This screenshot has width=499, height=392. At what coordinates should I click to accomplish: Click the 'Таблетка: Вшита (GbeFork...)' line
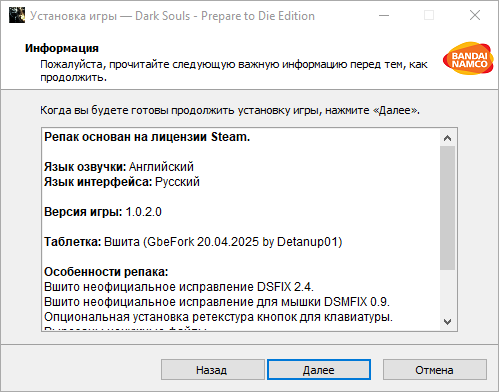point(193,242)
